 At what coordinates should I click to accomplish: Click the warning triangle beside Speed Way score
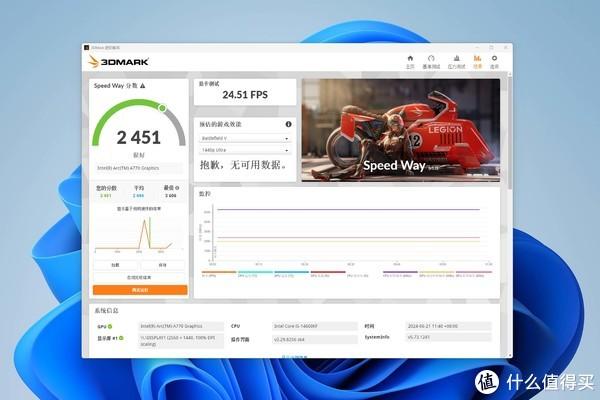(143, 86)
